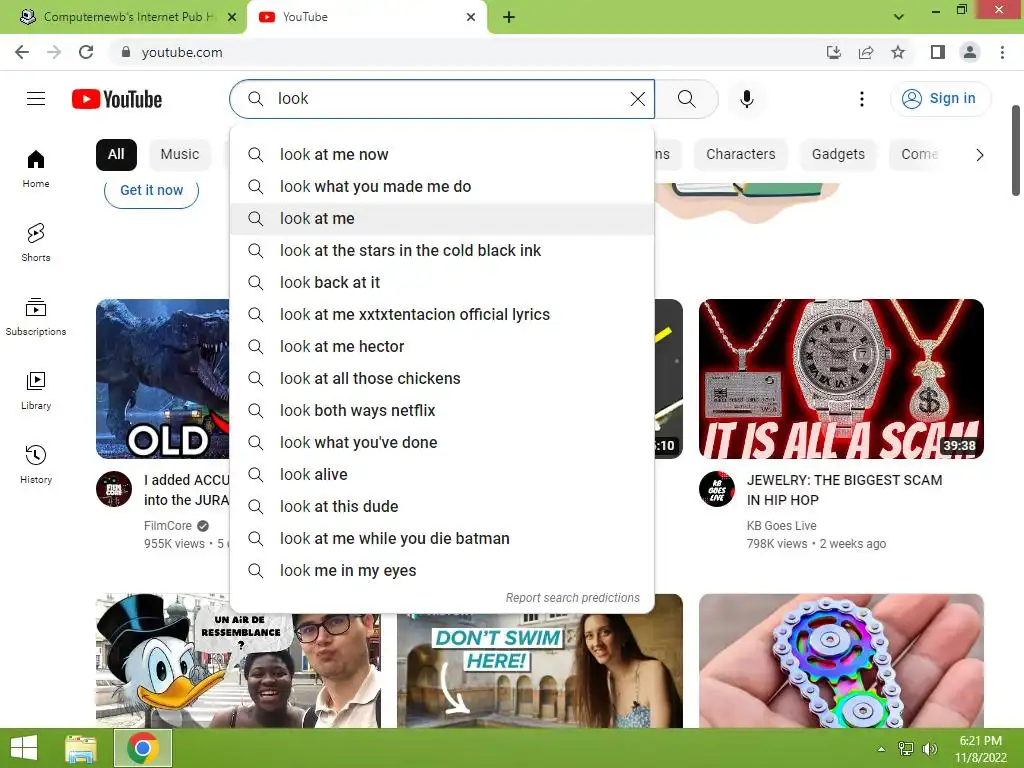1024x768 pixels.
Task: Choose 'look at the stars in the cold black ink'
Action: [442, 251]
